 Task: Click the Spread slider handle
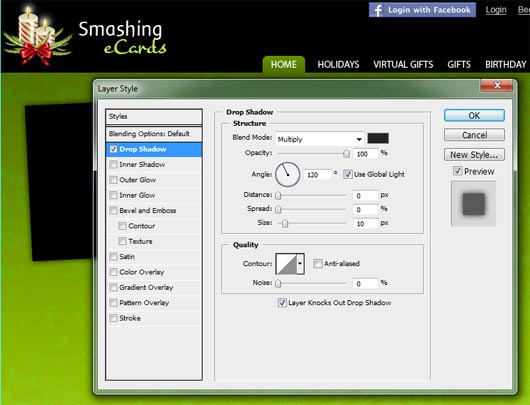[x=278, y=210]
